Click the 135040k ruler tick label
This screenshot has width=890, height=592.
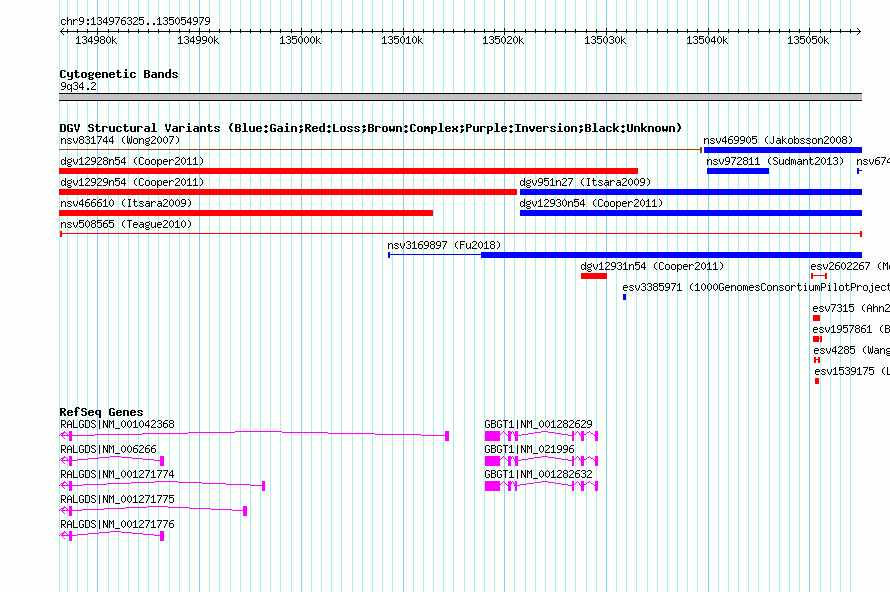click(x=707, y=40)
